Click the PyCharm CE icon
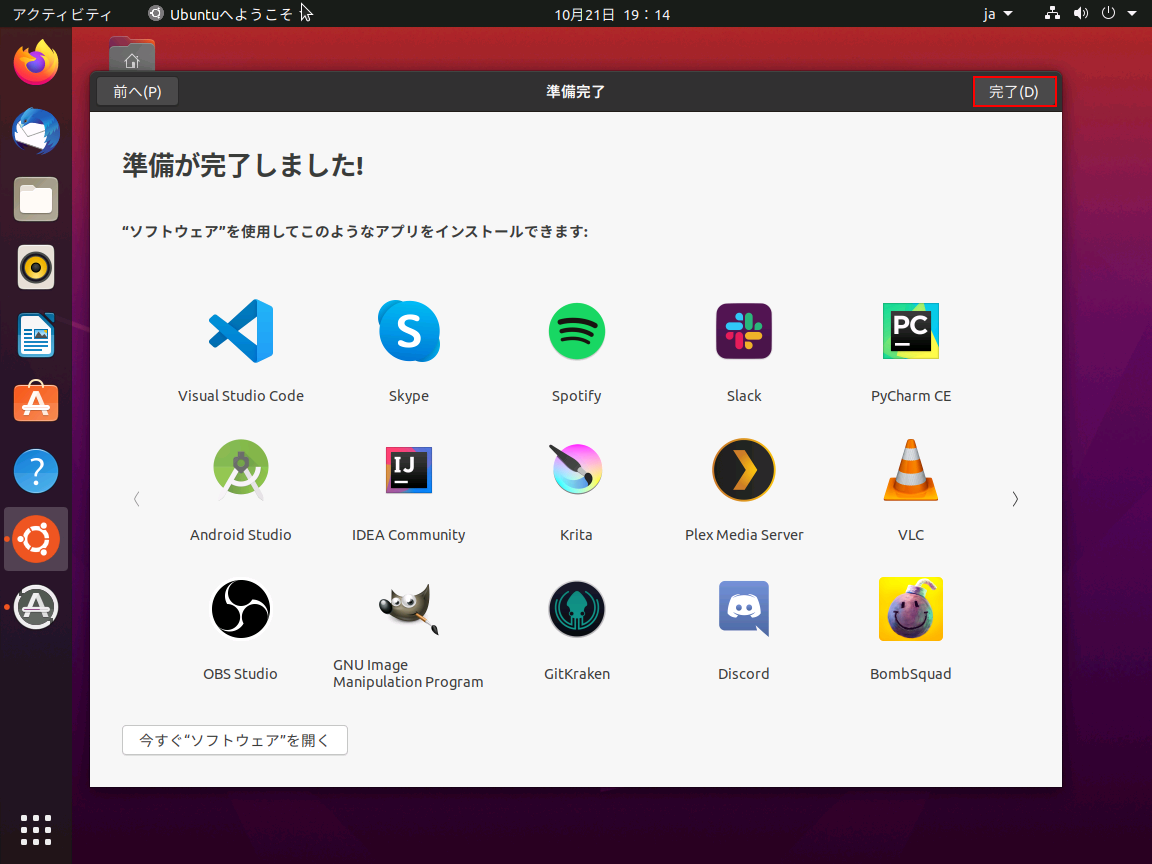The height and width of the screenshot is (864, 1152). point(911,331)
